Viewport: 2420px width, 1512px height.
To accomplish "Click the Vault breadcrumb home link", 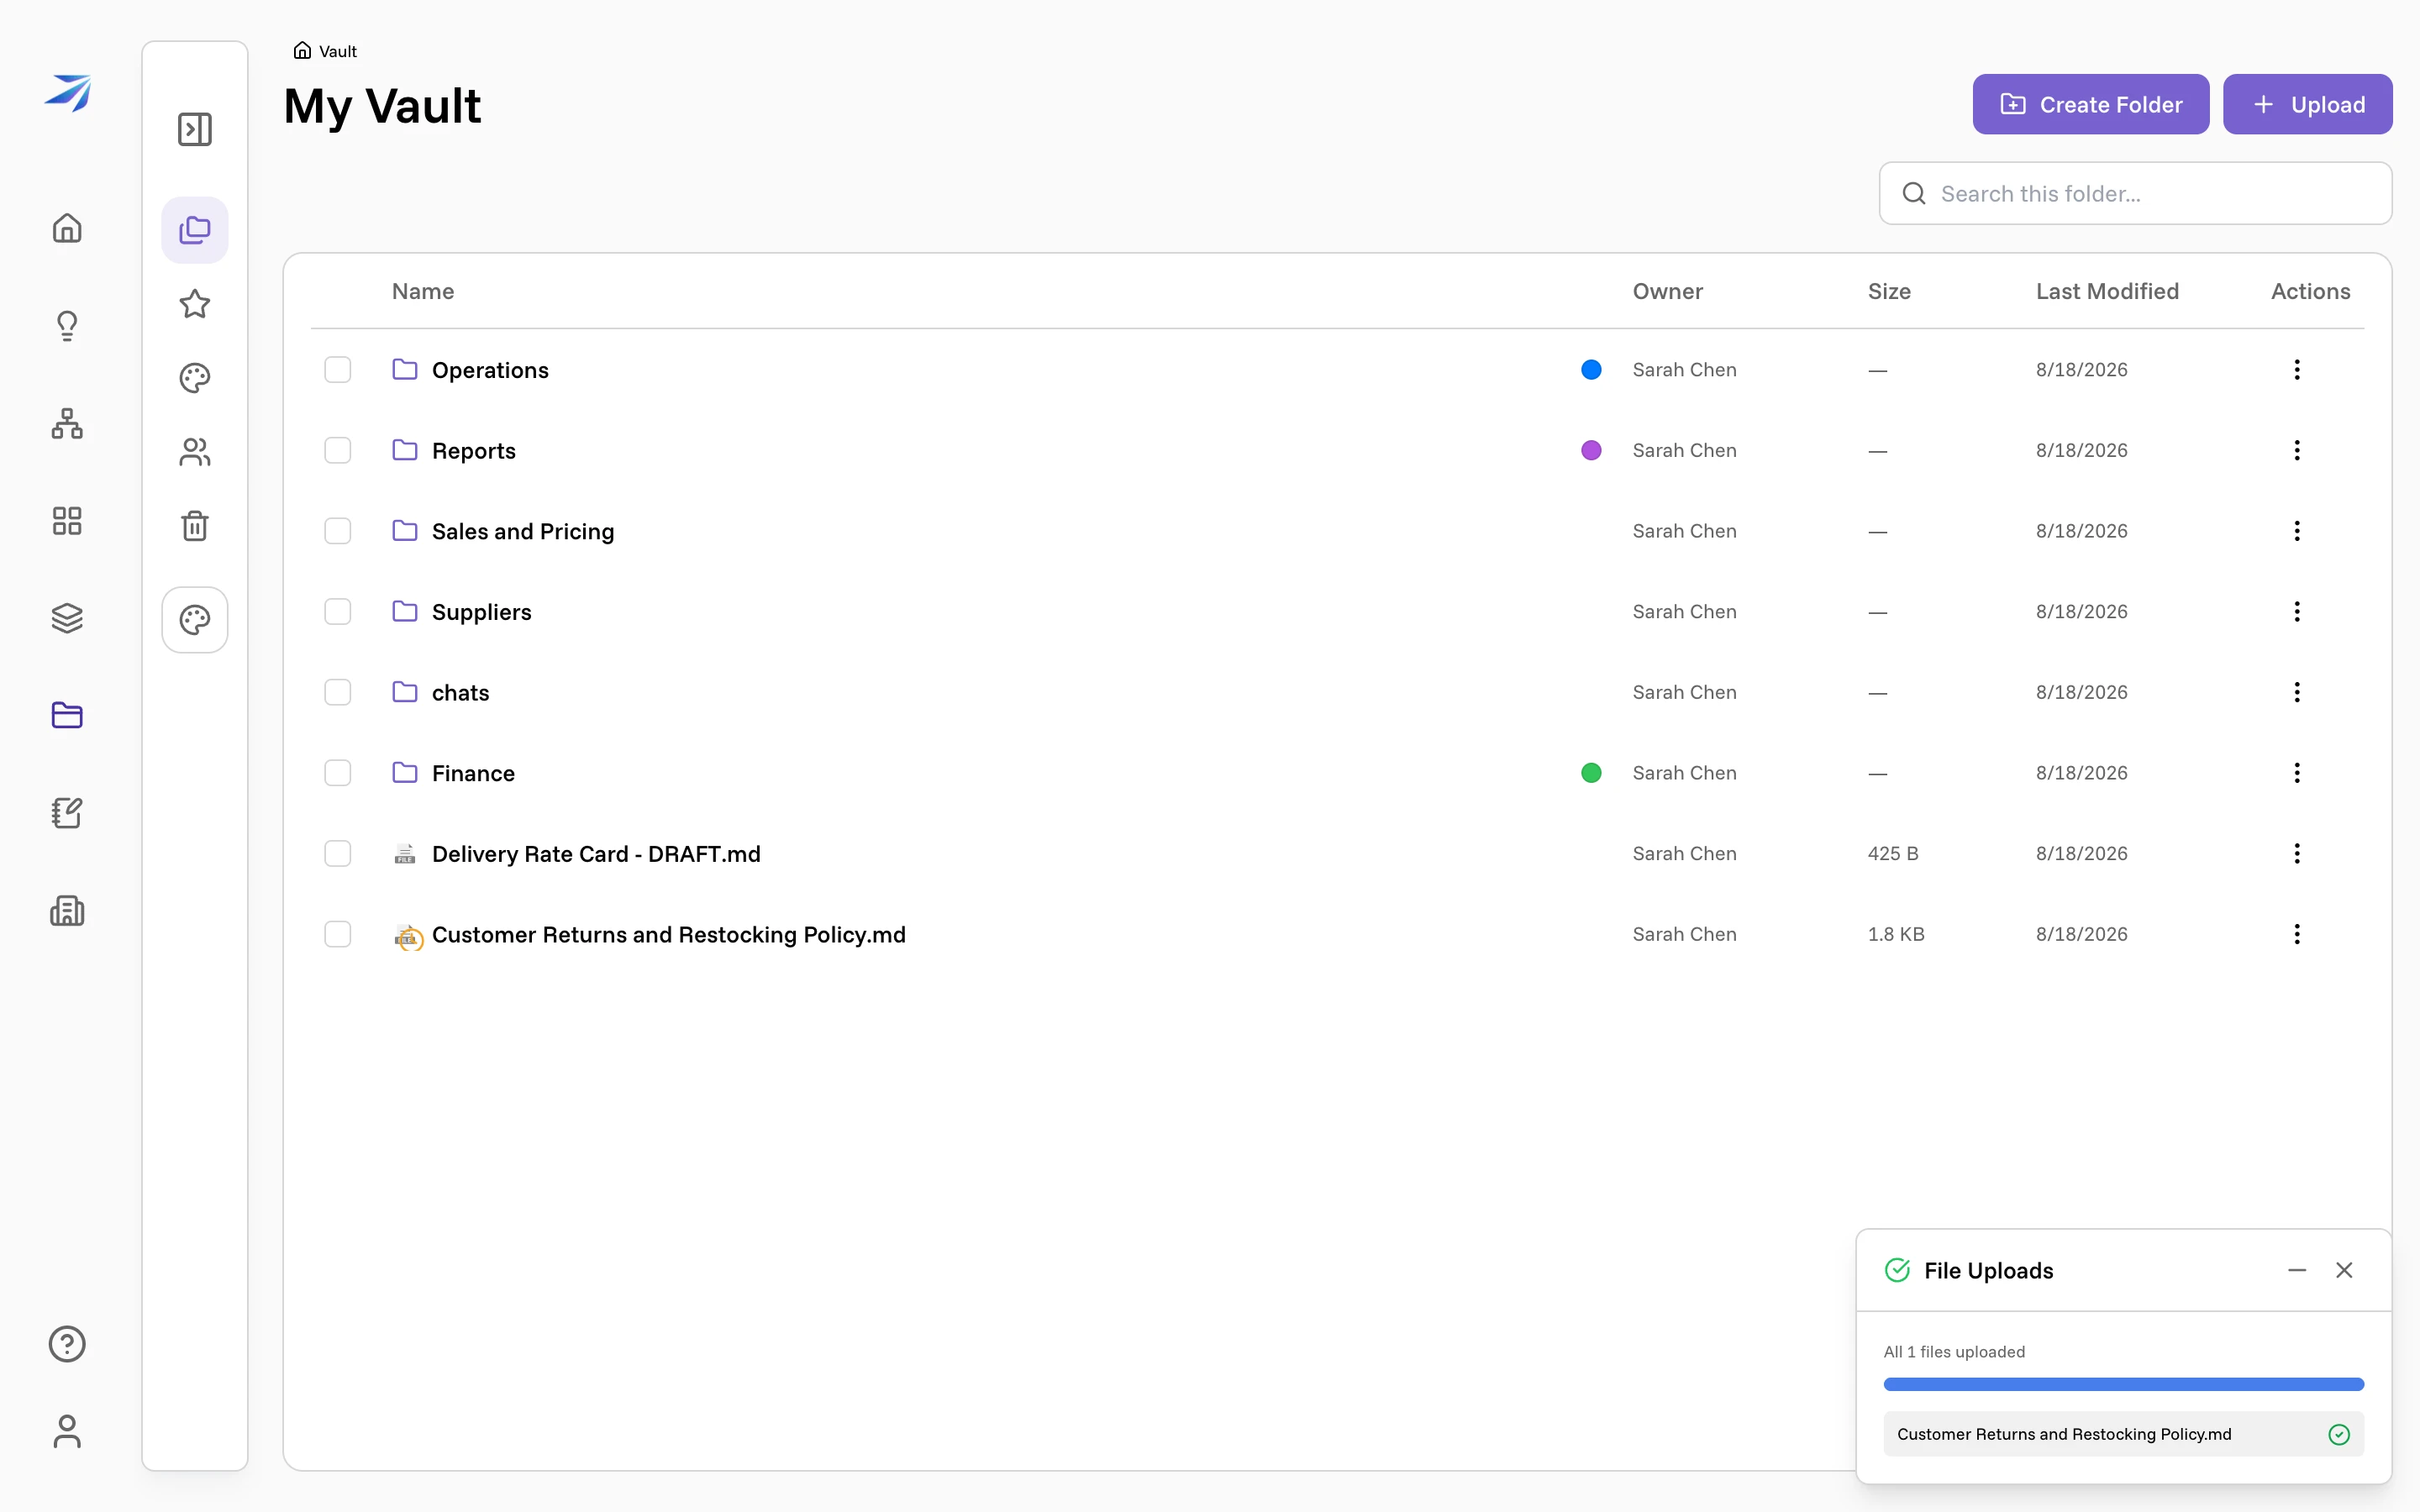I will tap(325, 51).
